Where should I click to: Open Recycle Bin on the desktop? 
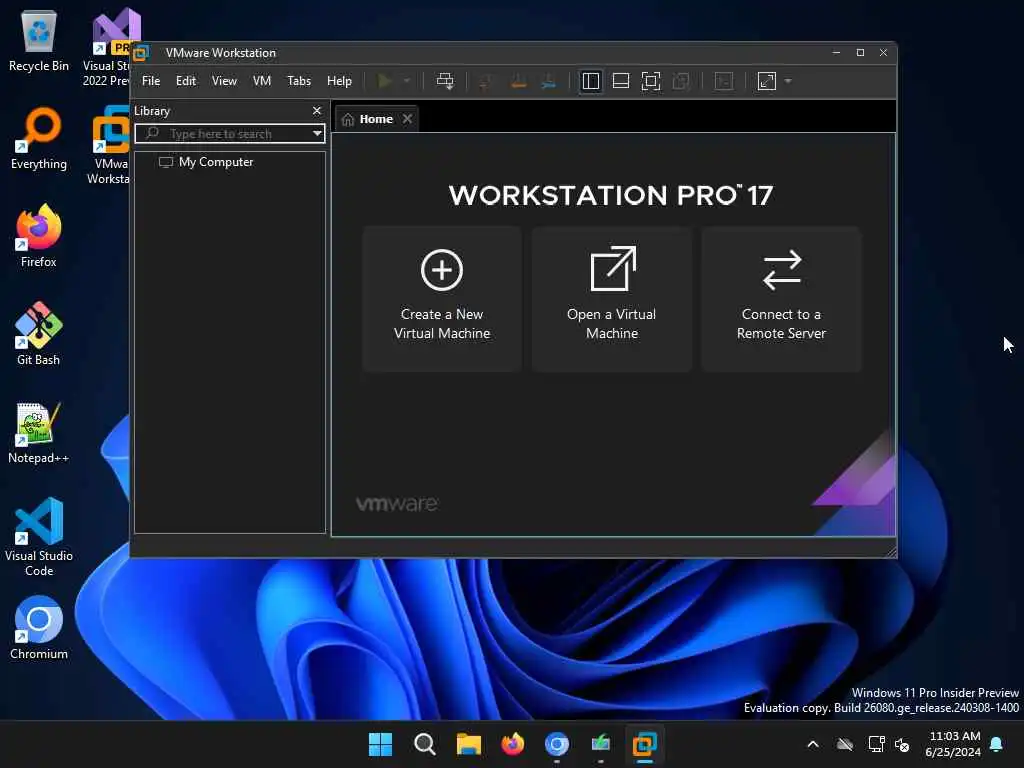tap(39, 41)
